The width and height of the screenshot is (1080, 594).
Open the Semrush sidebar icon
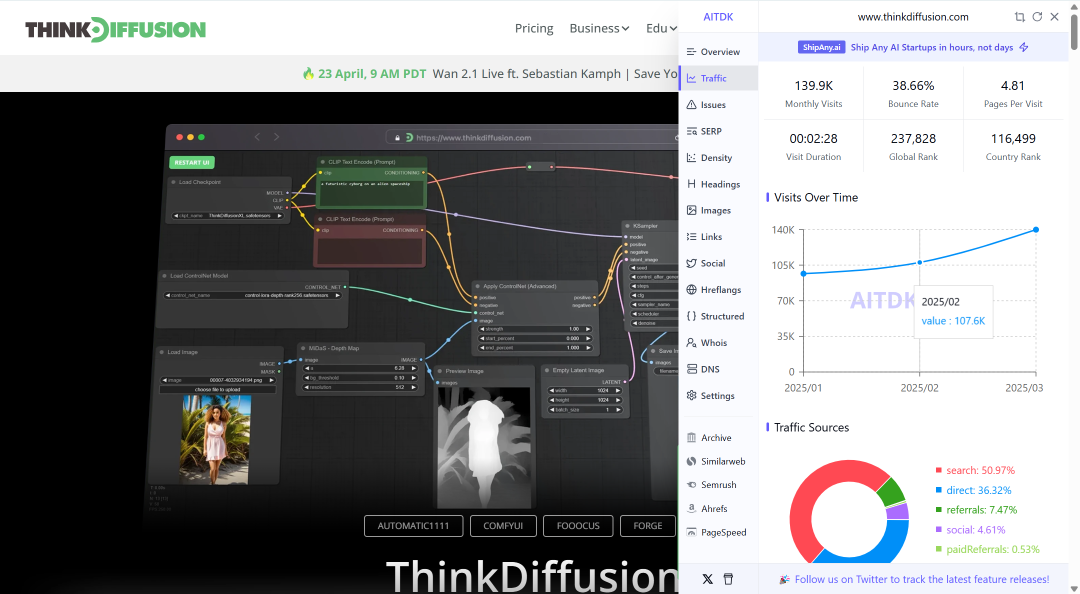click(691, 484)
